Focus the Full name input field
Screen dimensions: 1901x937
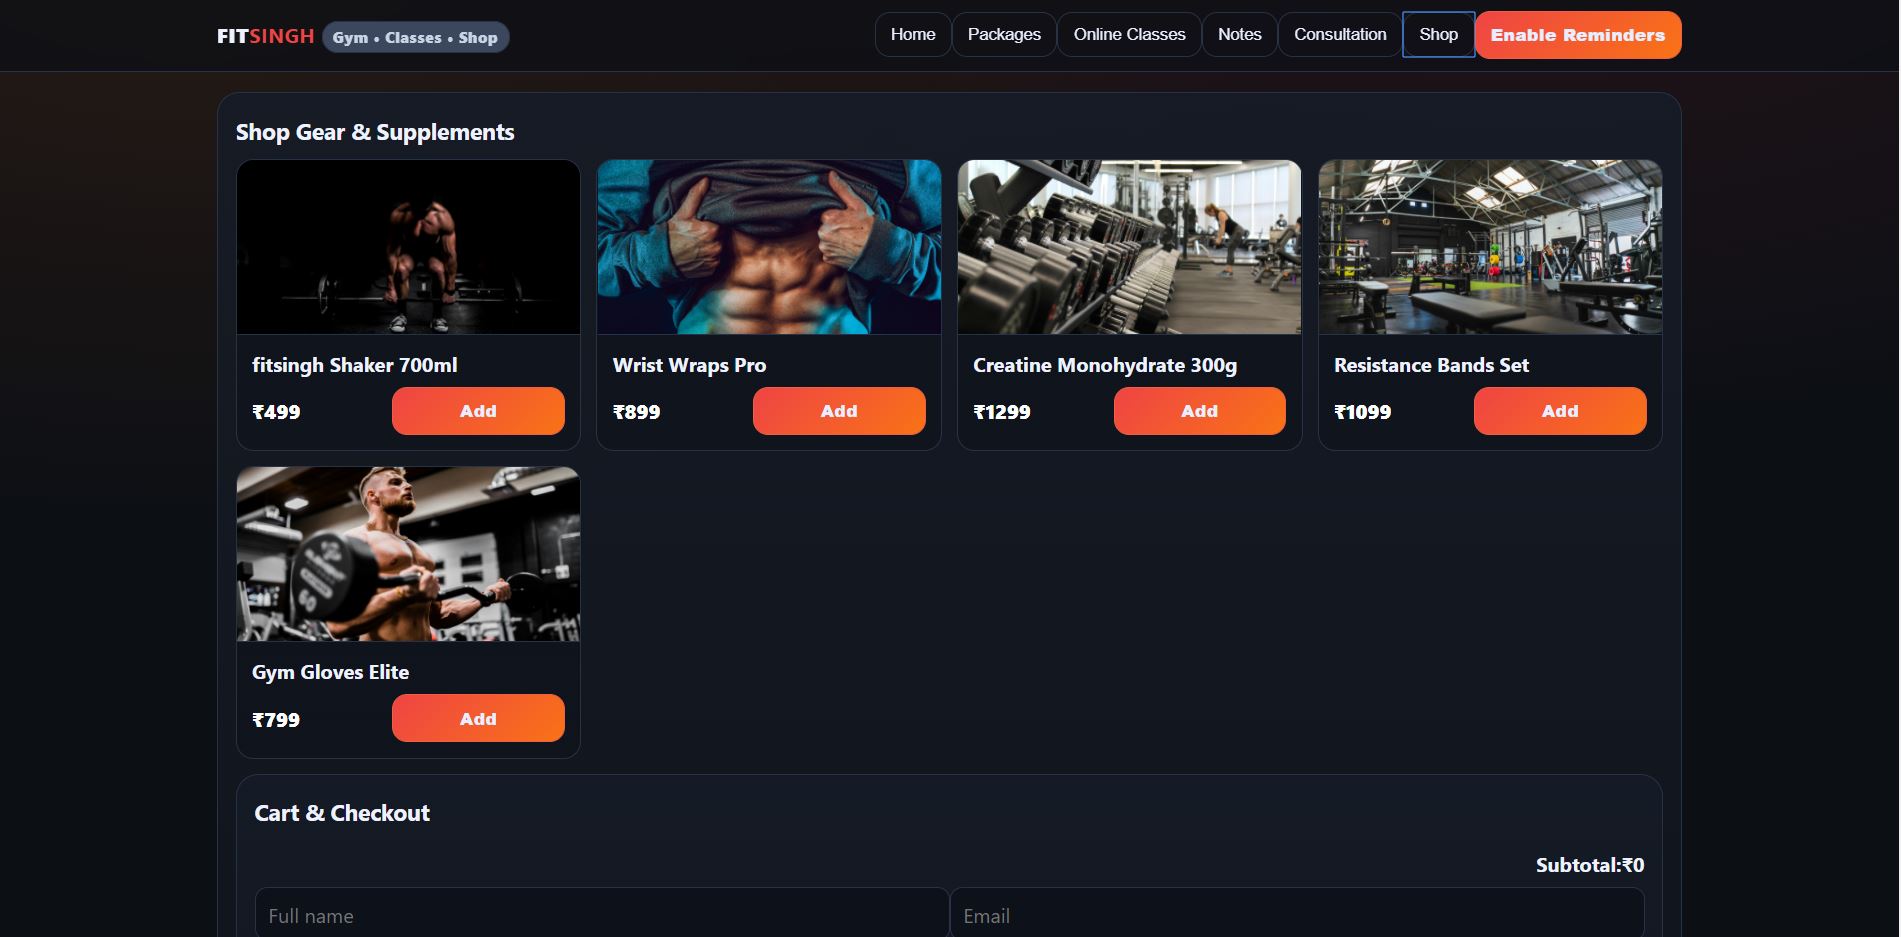coord(601,915)
